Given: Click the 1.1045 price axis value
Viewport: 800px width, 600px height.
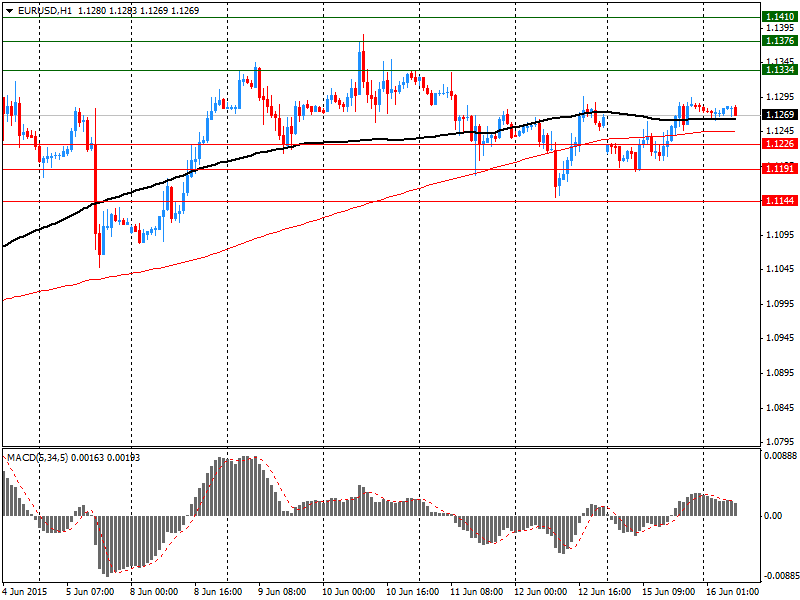Looking at the screenshot, I should click(x=781, y=269).
